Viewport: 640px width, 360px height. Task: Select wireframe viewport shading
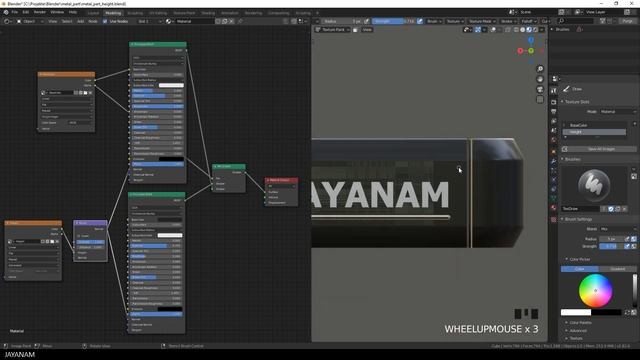click(516, 30)
